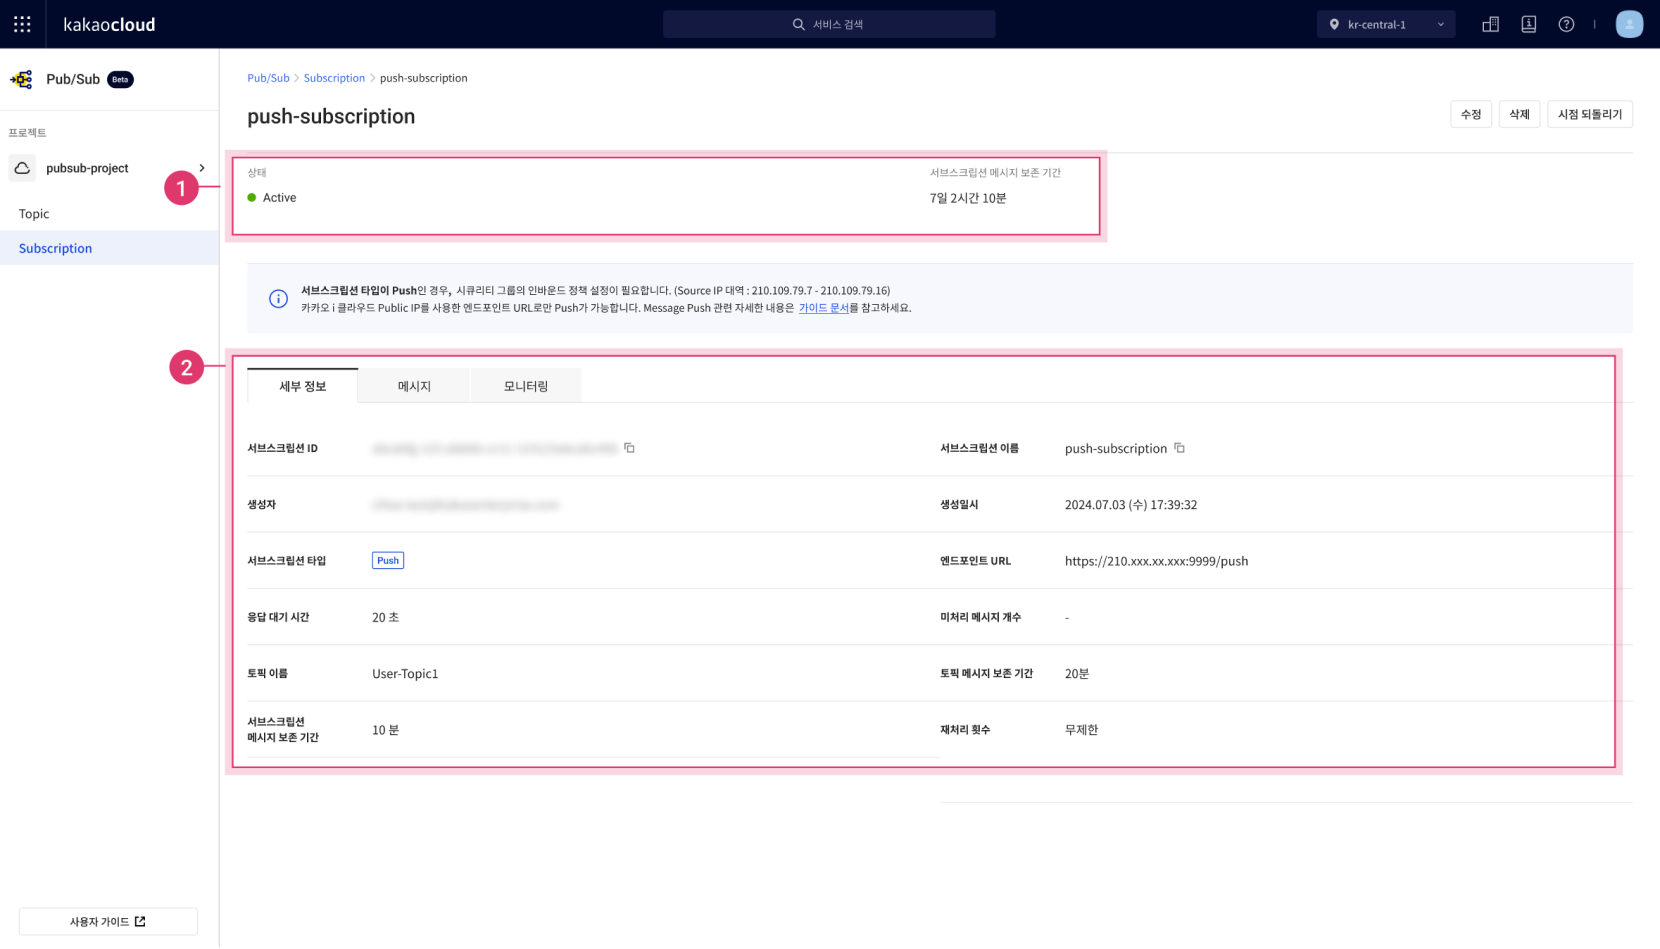This screenshot has height=949, width=1660.
Task: Click the kakaocloud logo
Action: coord(109,24)
